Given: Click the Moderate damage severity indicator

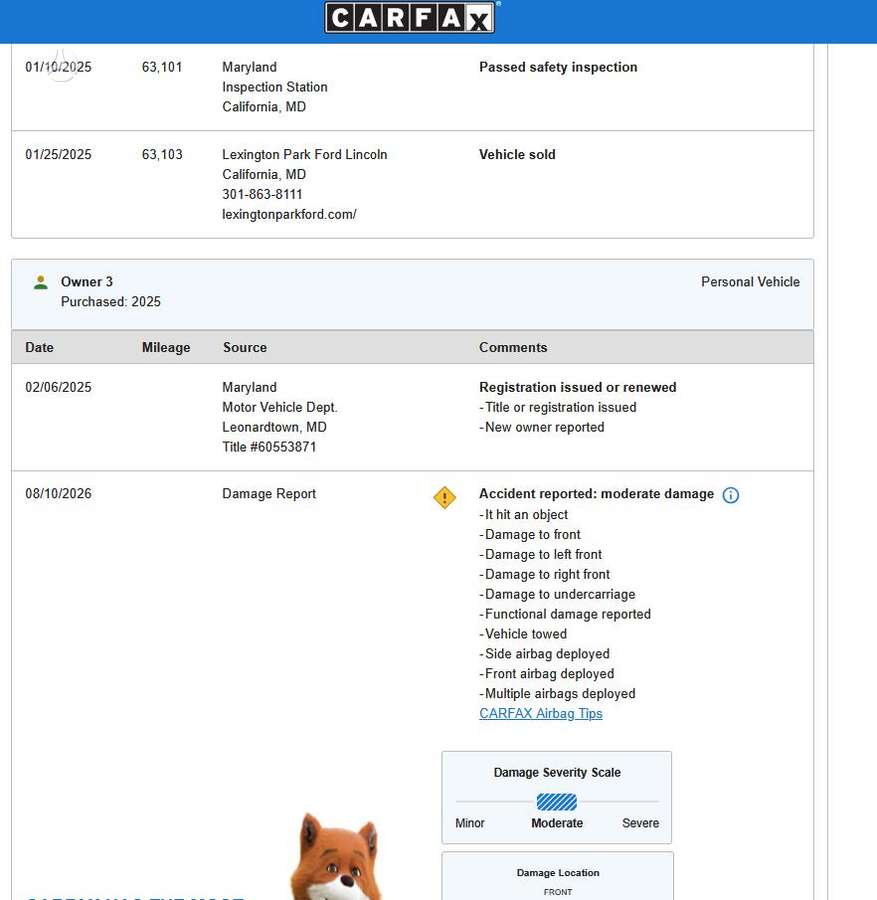Looking at the screenshot, I should click(557, 802).
